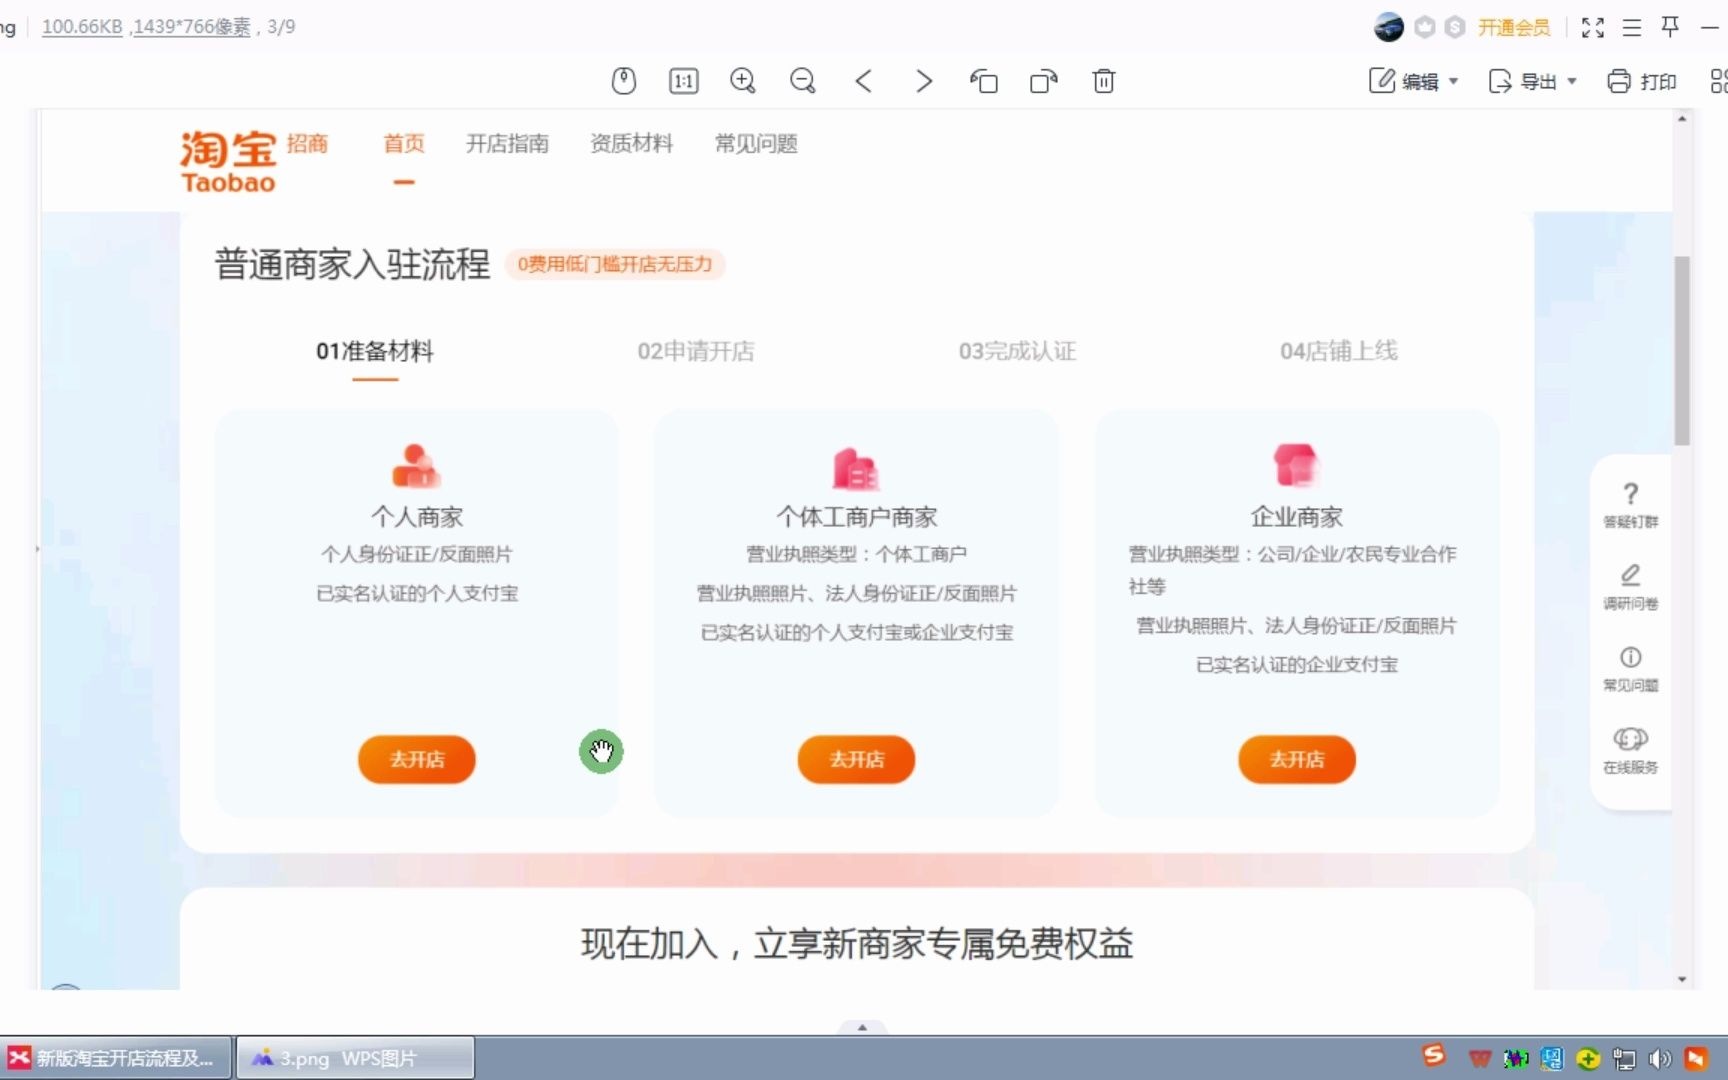Select the 04店铺上线 step tab
This screenshot has height=1080, width=1728.
(1339, 351)
